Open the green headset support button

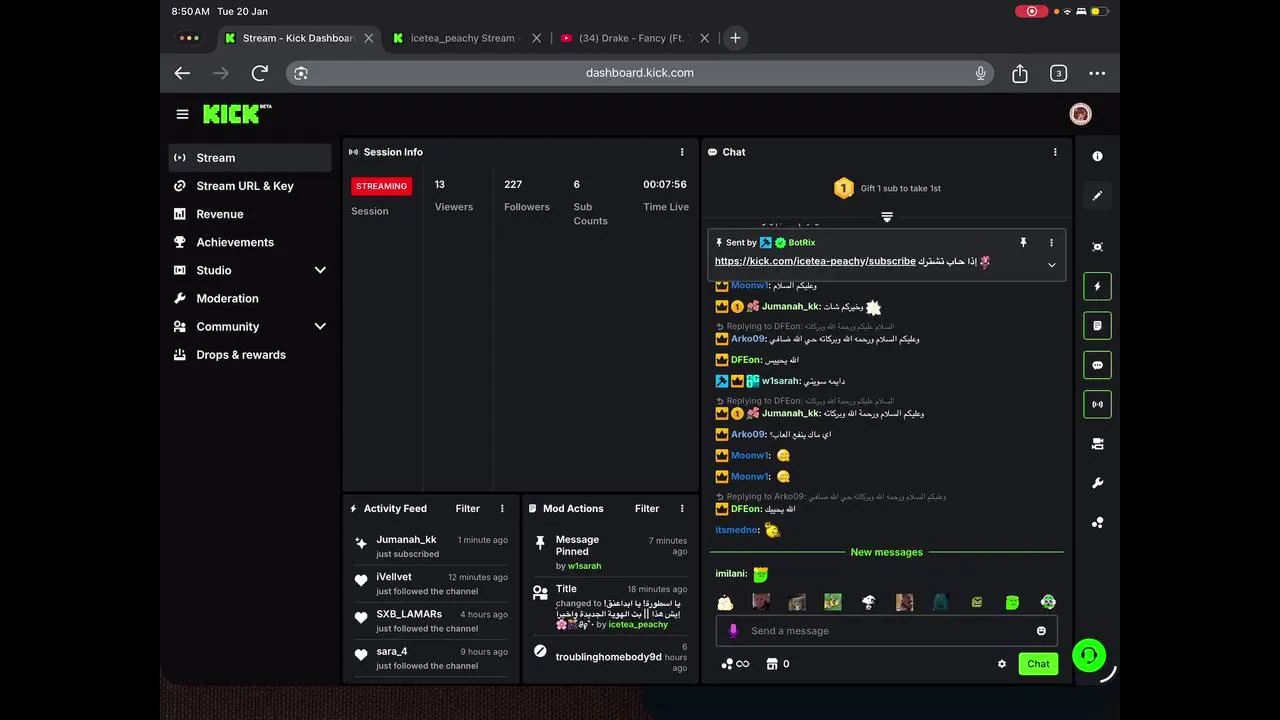[x=1089, y=656]
